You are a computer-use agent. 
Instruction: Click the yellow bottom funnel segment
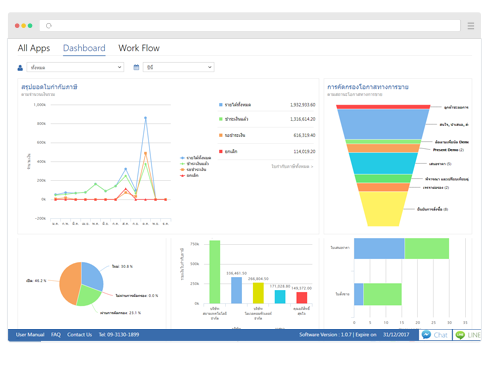(383, 208)
